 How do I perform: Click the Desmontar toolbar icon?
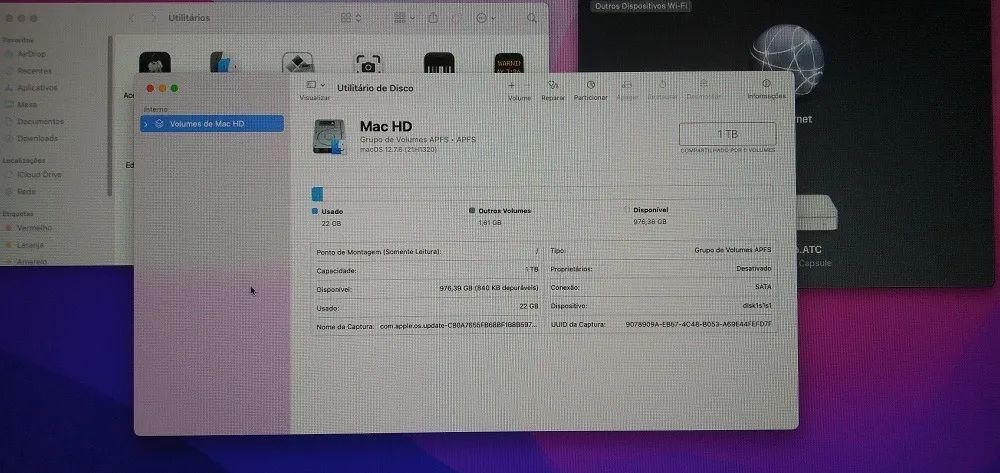703,85
